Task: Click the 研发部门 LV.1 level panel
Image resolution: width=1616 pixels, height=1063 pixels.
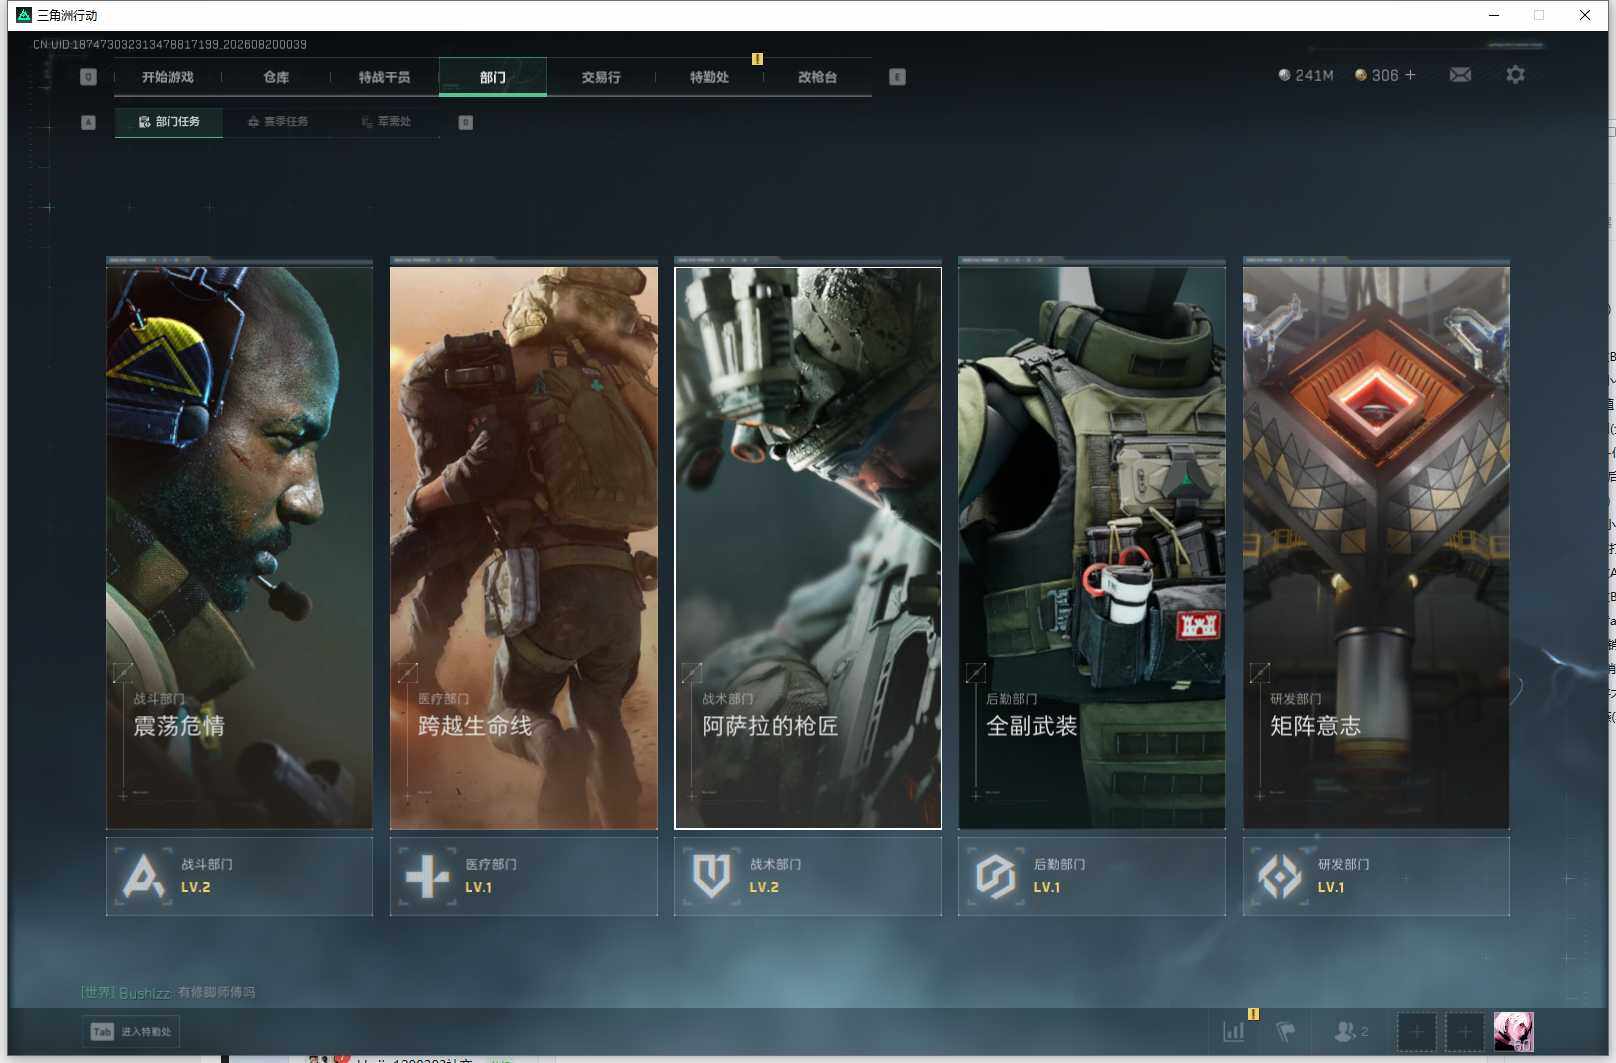Action: click(1376, 876)
